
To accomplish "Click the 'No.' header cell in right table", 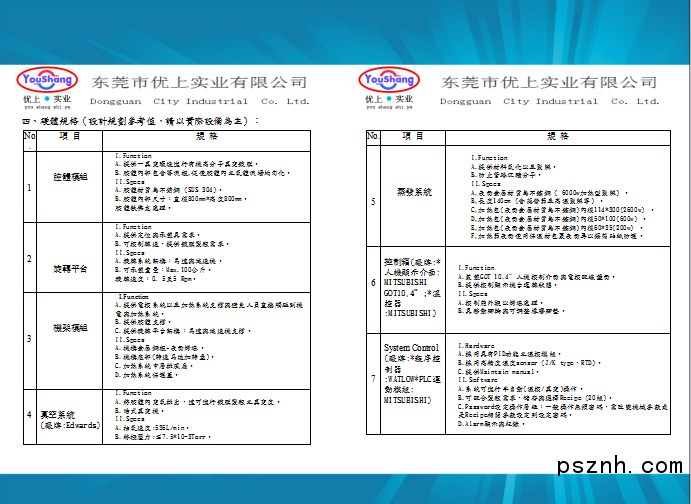I will coord(373,135).
